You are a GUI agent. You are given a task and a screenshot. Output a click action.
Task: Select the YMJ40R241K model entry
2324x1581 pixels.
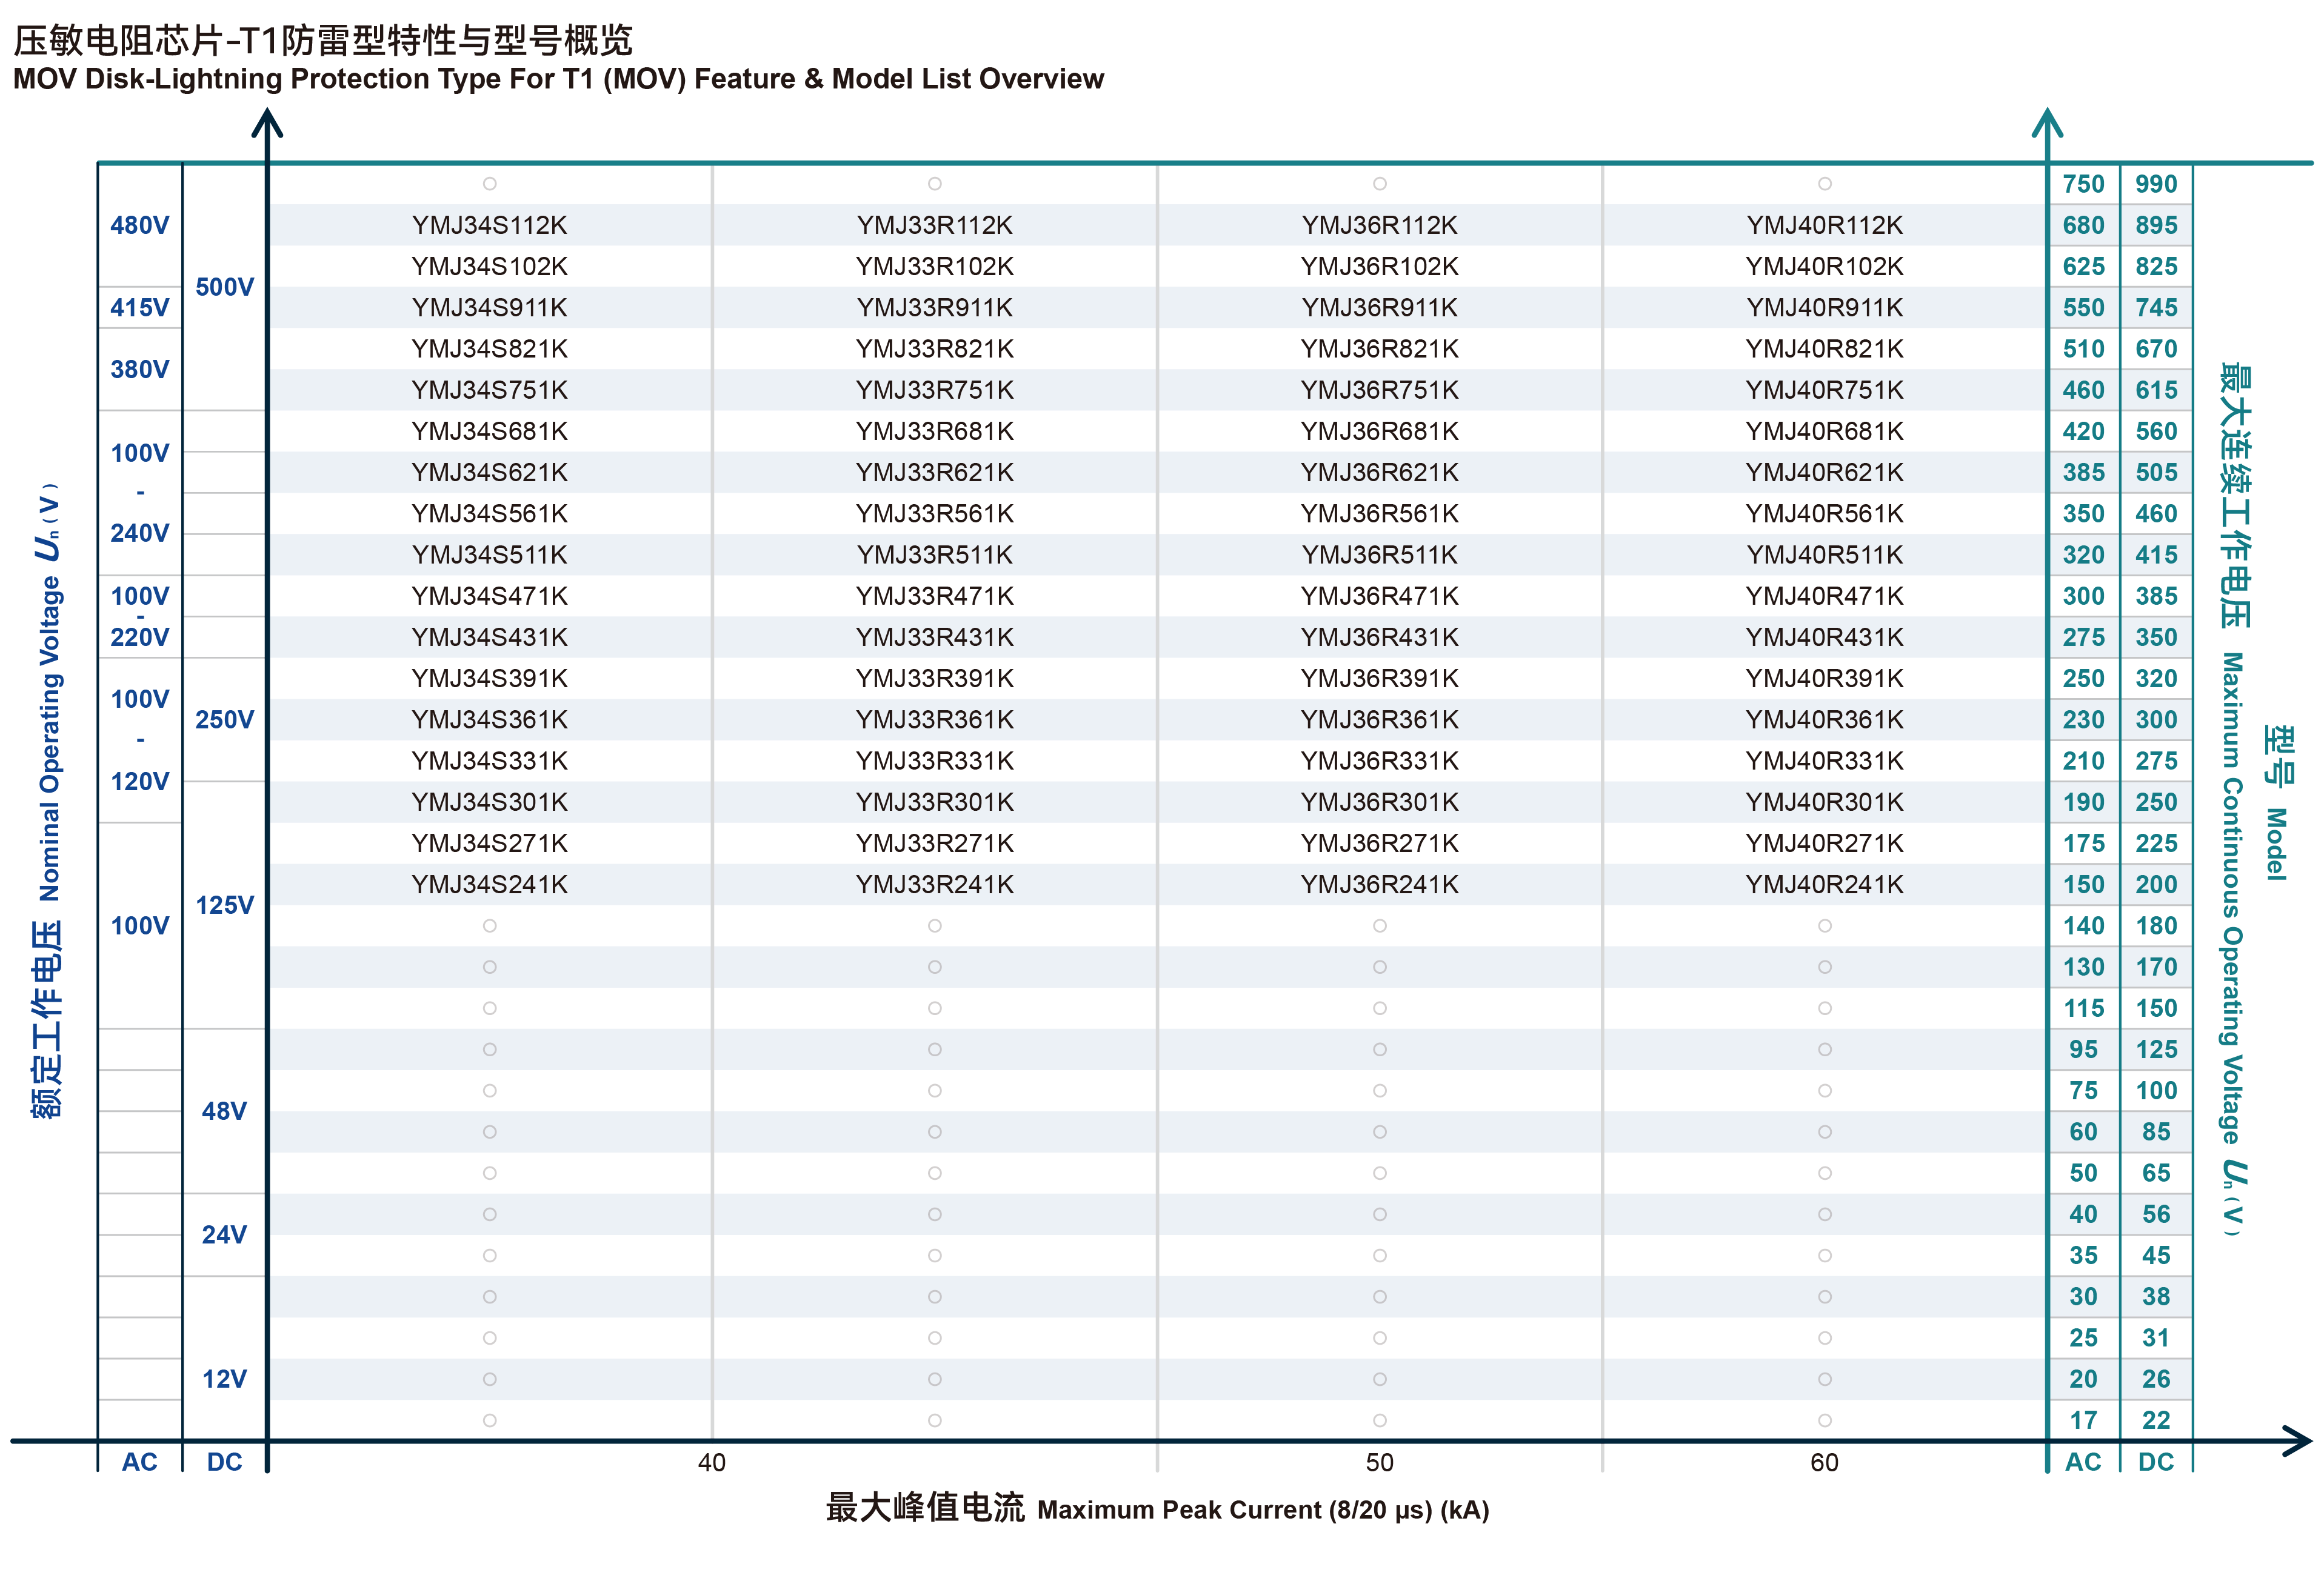(1824, 884)
